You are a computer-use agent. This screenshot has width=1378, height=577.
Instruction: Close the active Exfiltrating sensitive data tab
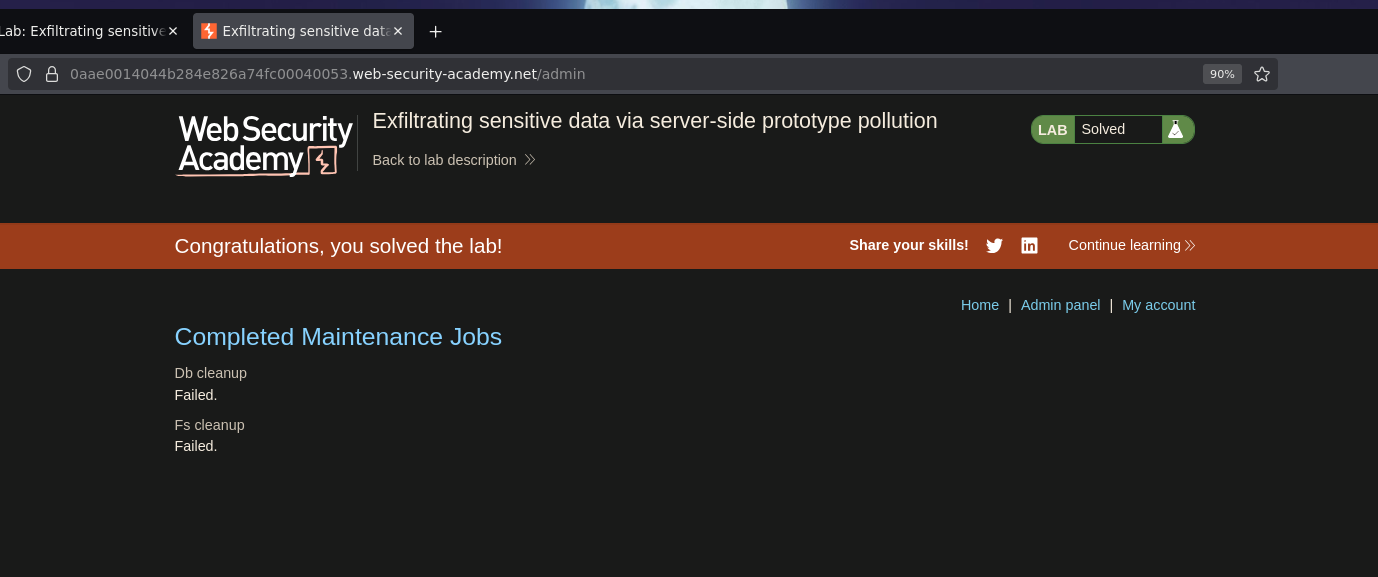click(x=398, y=31)
